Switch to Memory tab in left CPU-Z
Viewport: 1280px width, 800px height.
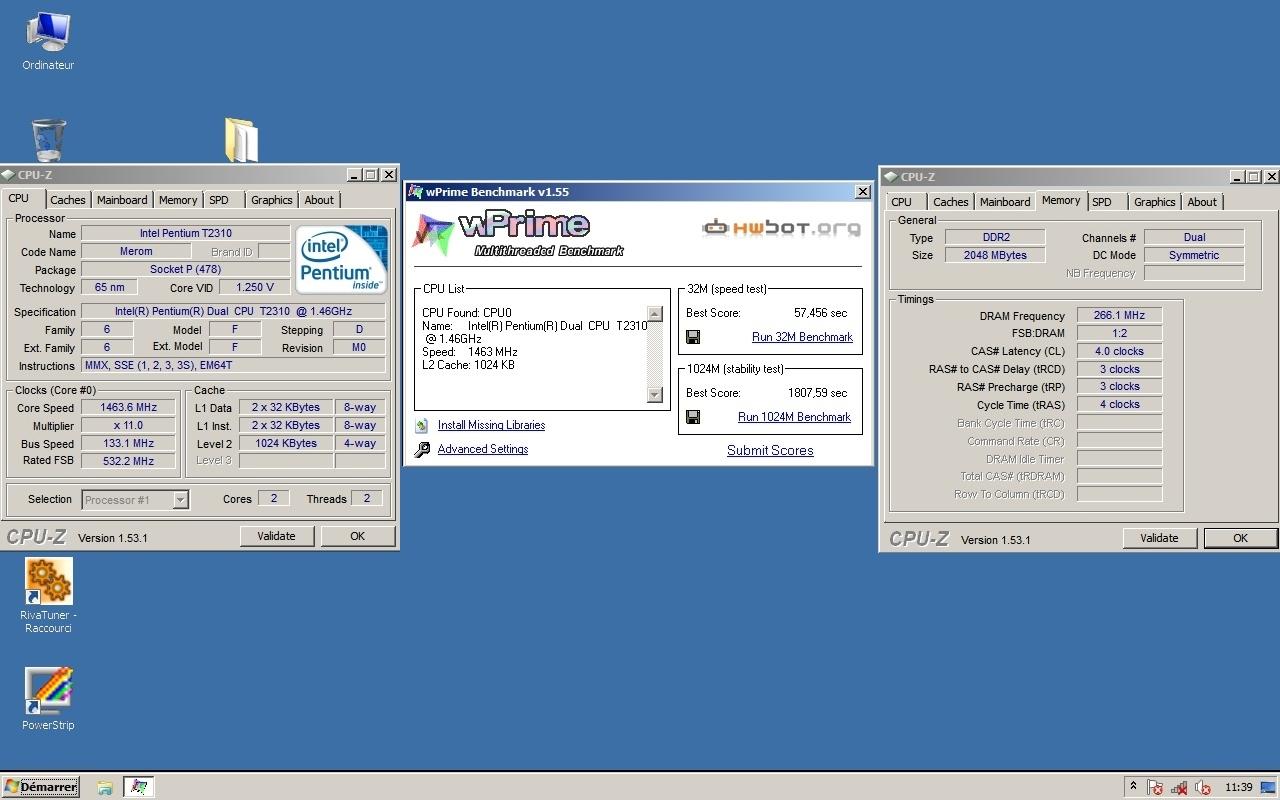pyautogui.click(x=178, y=200)
